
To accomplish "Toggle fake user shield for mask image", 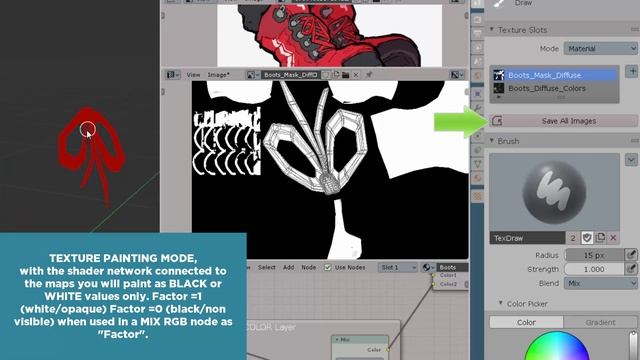I will tap(326, 75).
